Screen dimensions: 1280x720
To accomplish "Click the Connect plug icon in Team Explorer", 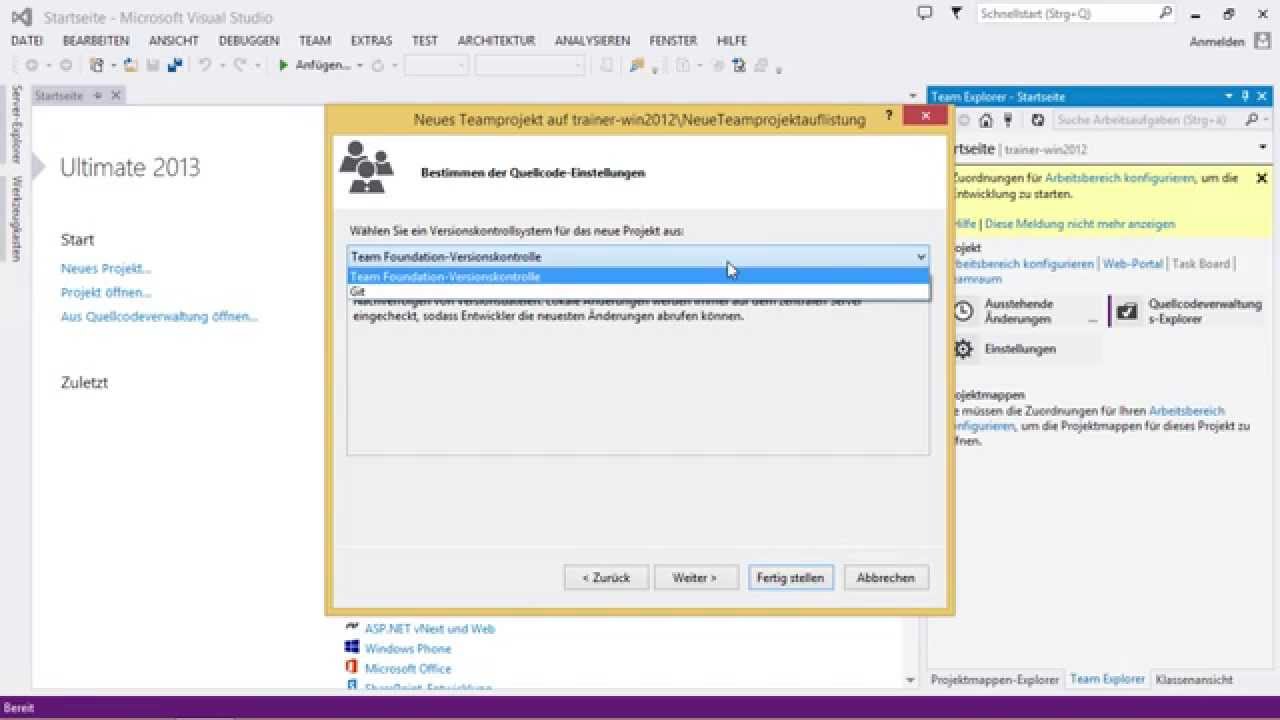I will click(1008, 120).
